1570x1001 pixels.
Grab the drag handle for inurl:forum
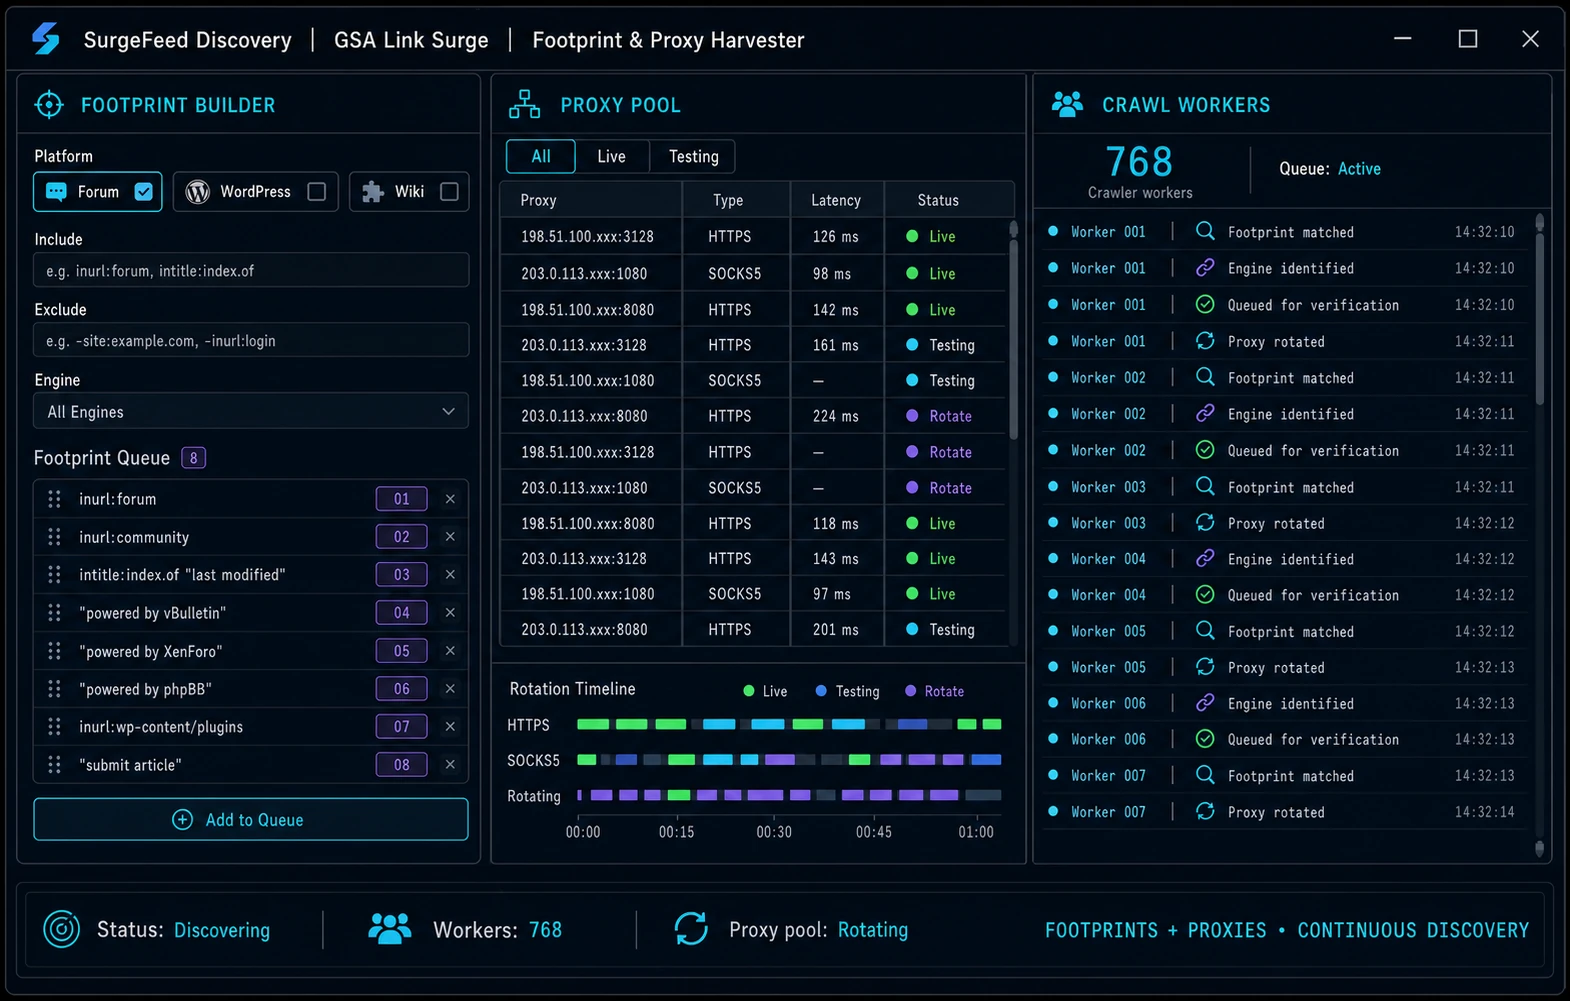click(x=54, y=498)
